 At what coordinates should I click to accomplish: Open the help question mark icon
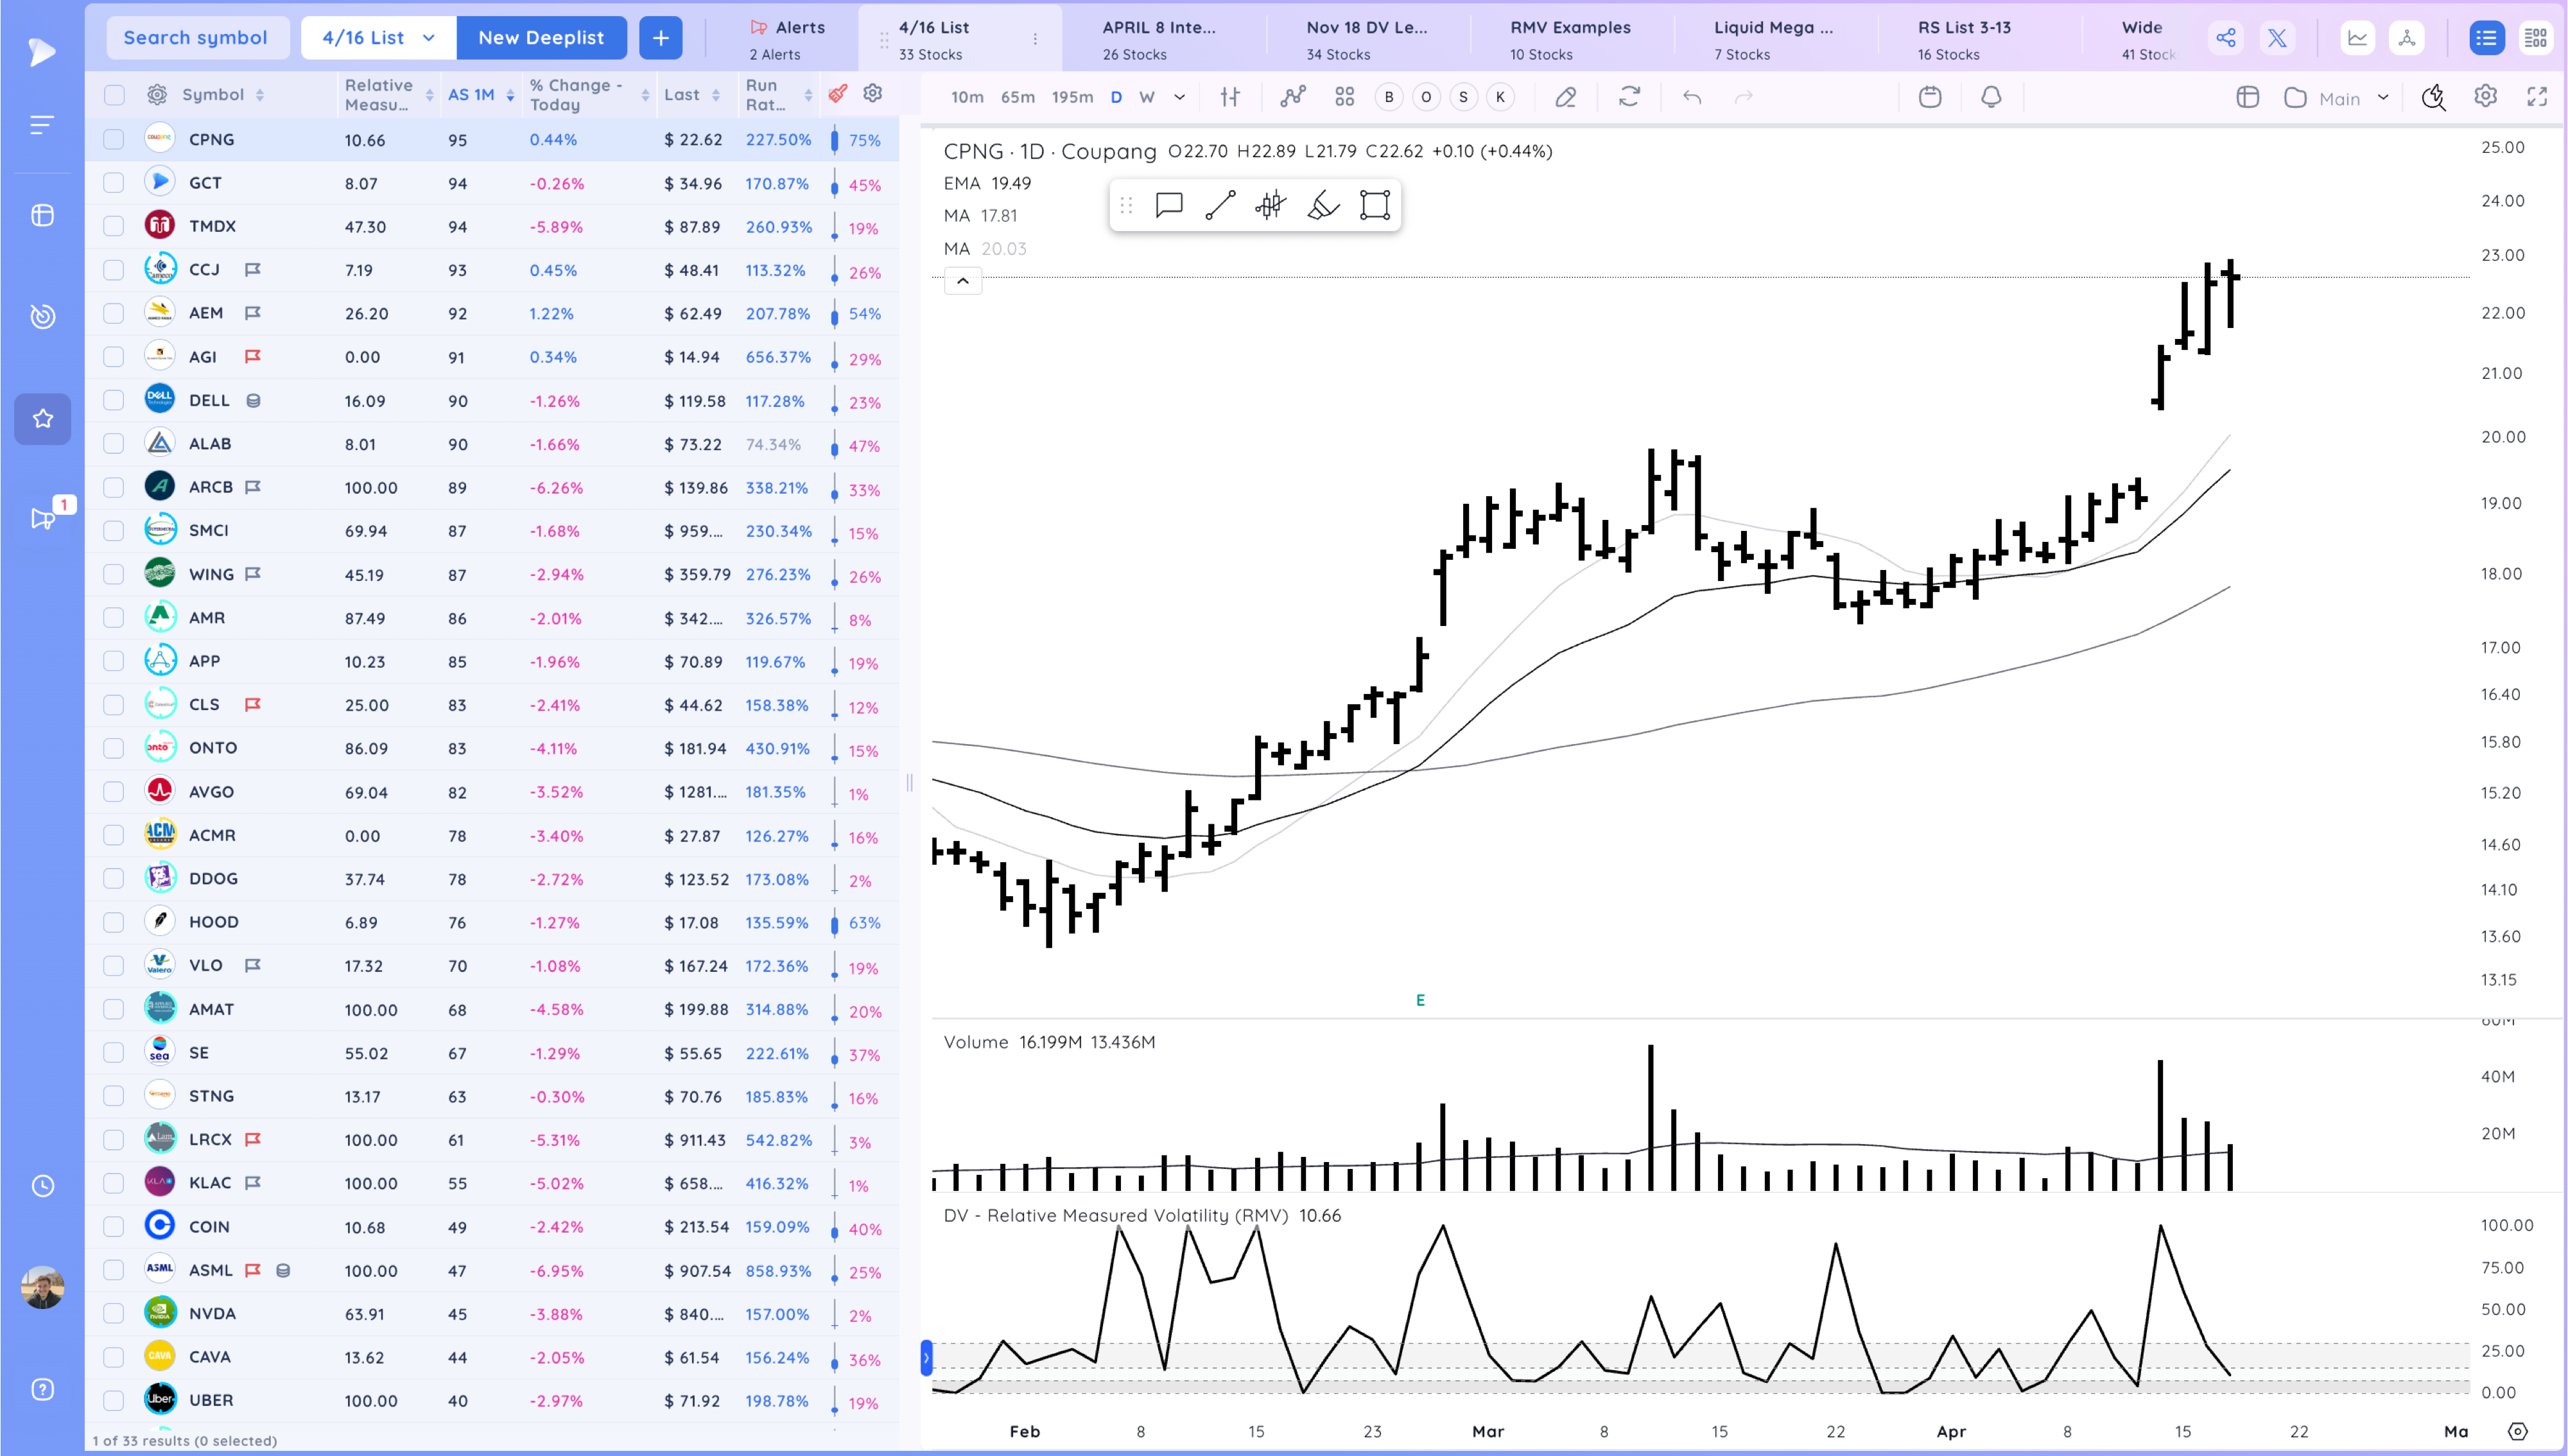[x=42, y=1390]
